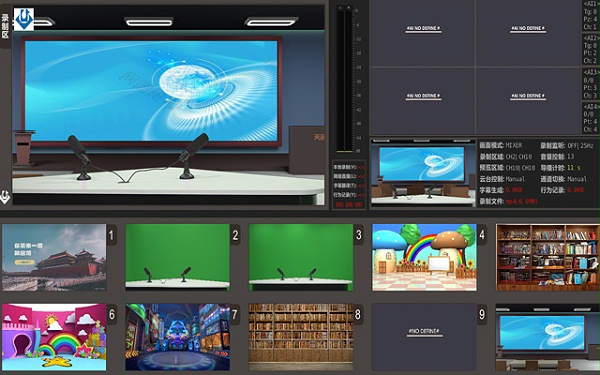The height and width of the screenshot is (375, 600).
Task: Click the small logo icon at bottom-left of preview
Action: coord(5,197)
